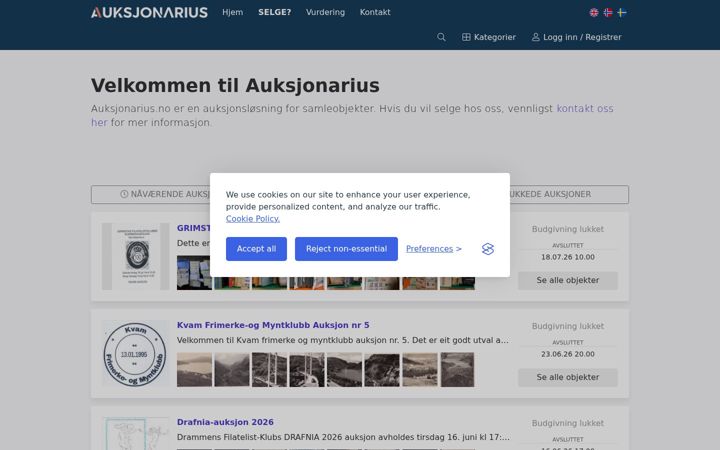The image size is (720, 450).
Task: Open SELGE? menu item
Action: [275, 12]
